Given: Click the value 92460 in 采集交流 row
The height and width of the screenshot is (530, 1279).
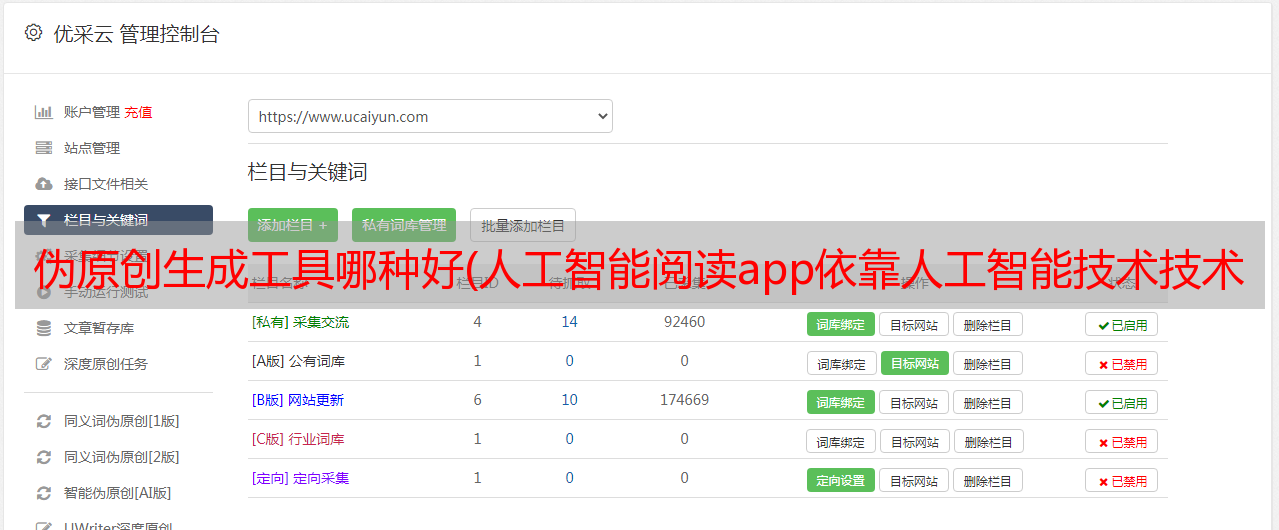Looking at the screenshot, I should pyautogui.click(x=684, y=322).
